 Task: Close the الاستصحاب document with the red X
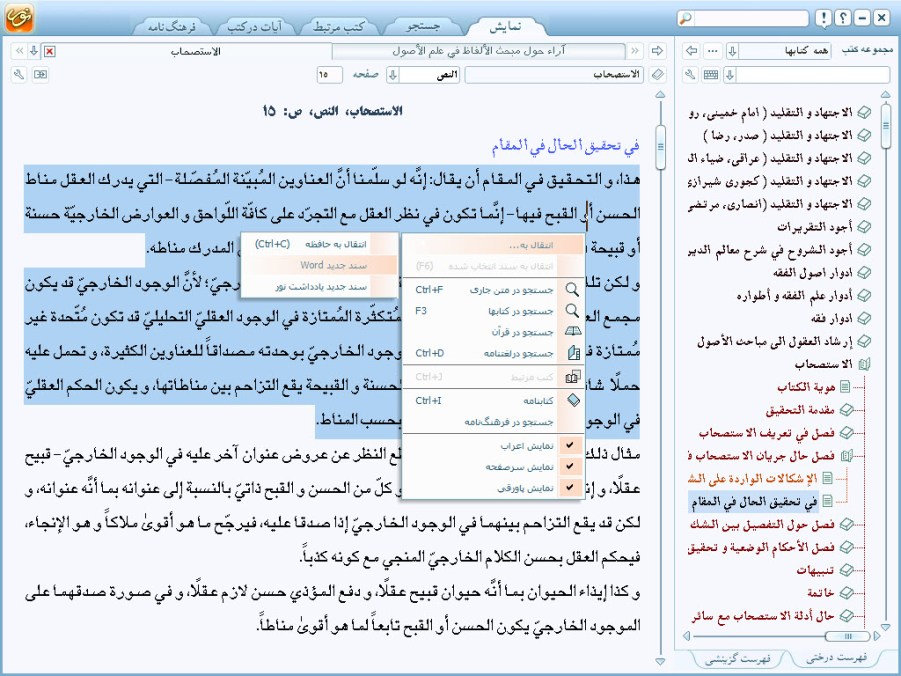(x=50, y=52)
